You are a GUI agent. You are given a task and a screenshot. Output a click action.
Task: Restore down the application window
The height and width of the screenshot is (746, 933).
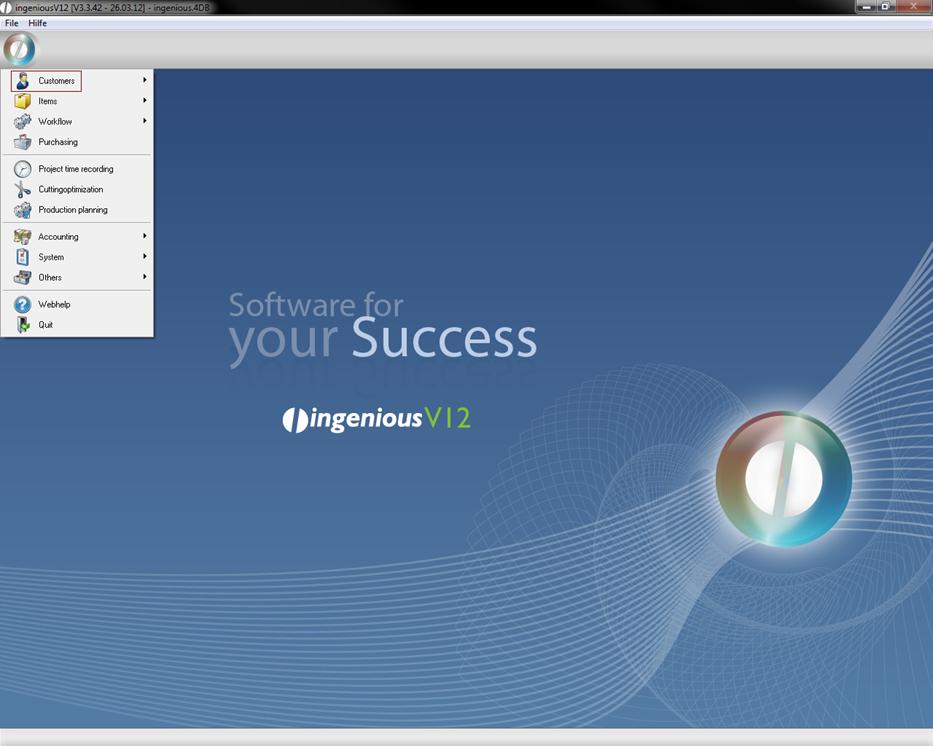click(885, 7)
